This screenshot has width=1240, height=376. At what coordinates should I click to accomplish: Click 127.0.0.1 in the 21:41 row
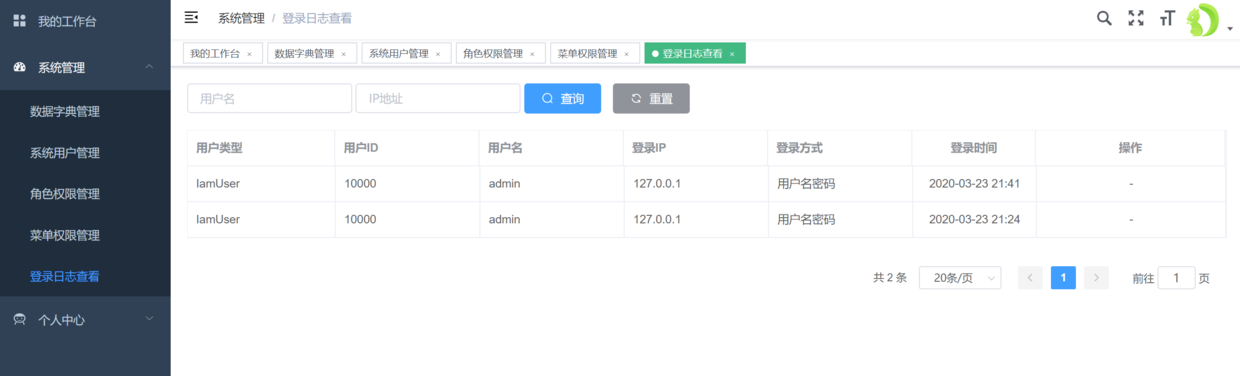657,184
